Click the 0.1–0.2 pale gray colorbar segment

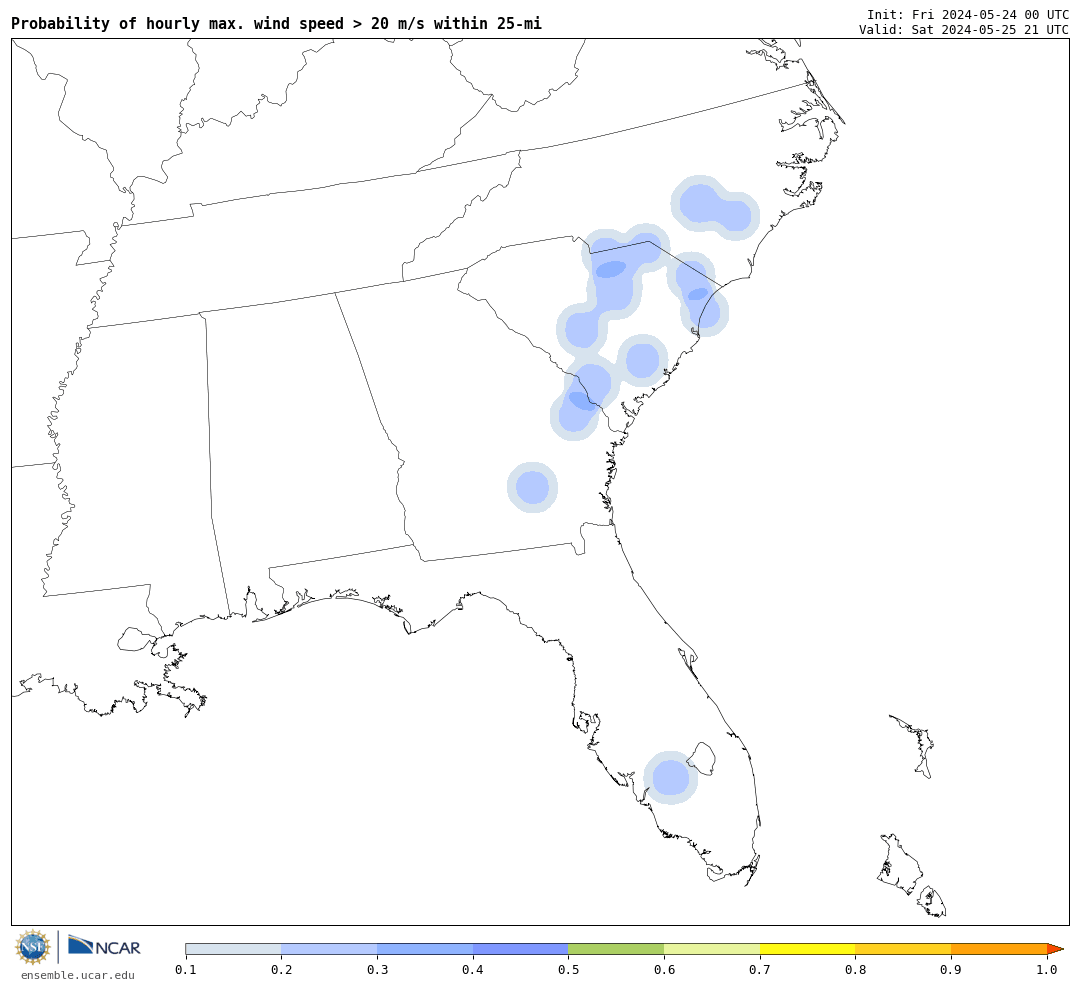click(x=233, y=949)
